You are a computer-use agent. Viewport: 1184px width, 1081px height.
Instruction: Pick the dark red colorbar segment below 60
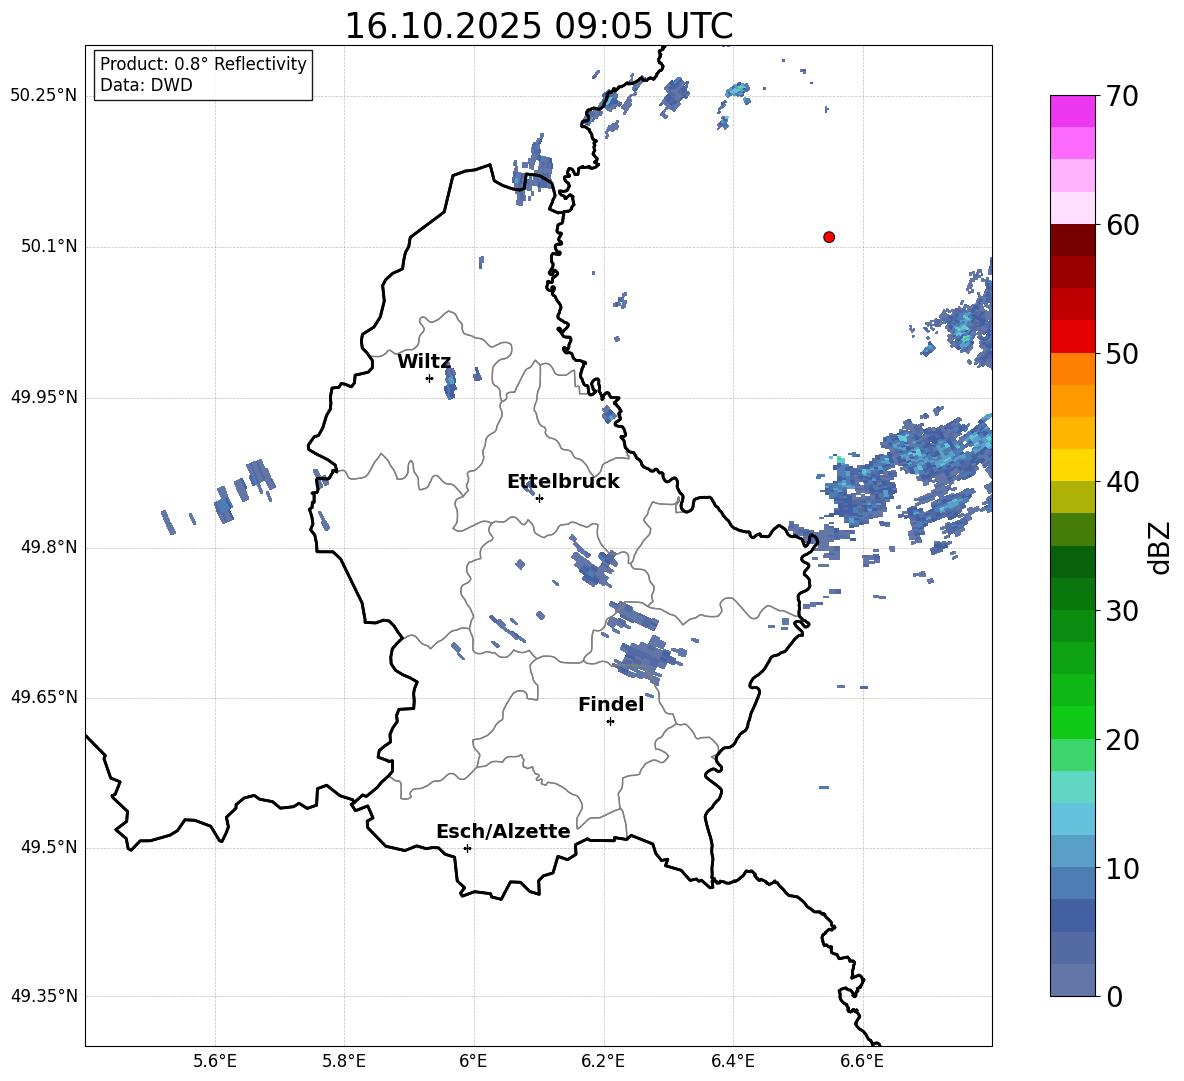pyautogui.click(x=1072, y=241)
